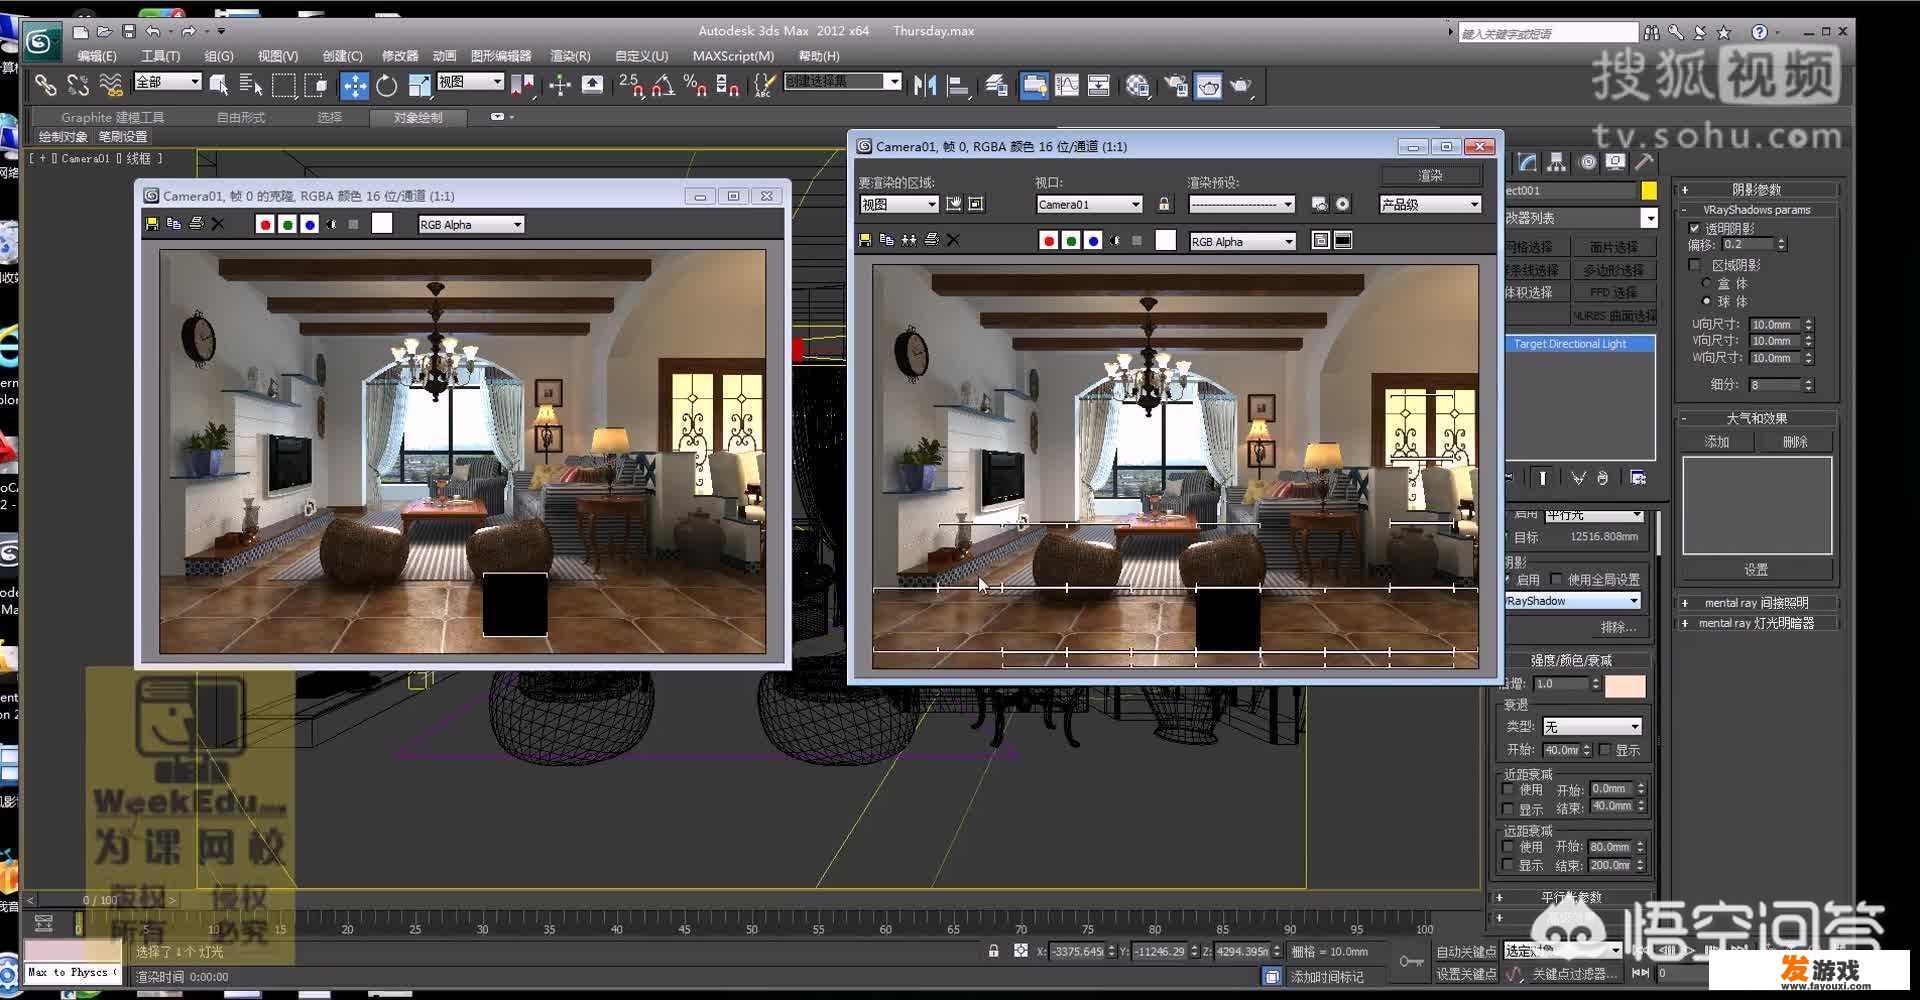Toggle the Angle Snap icon
The width and height of the screenshot is (1920, 1000).
pyautogui.click(x=662, y=86)
